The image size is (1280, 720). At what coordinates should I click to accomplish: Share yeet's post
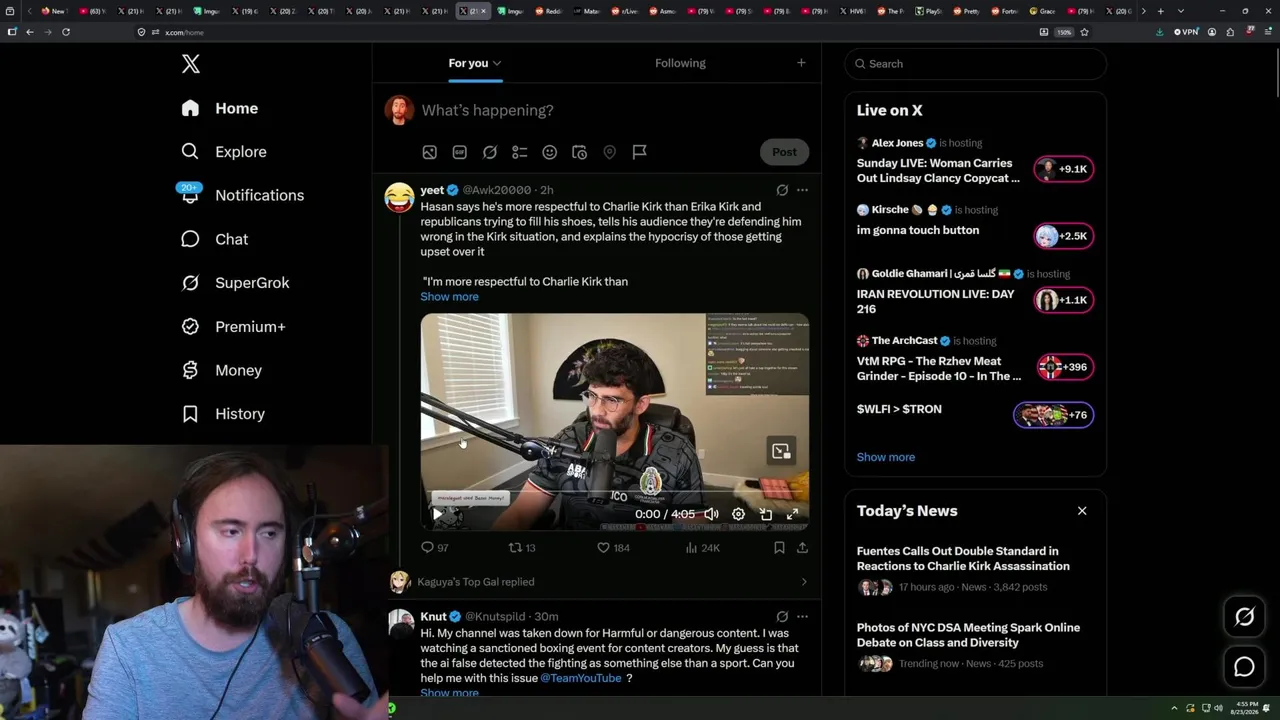tap(802, 548)
